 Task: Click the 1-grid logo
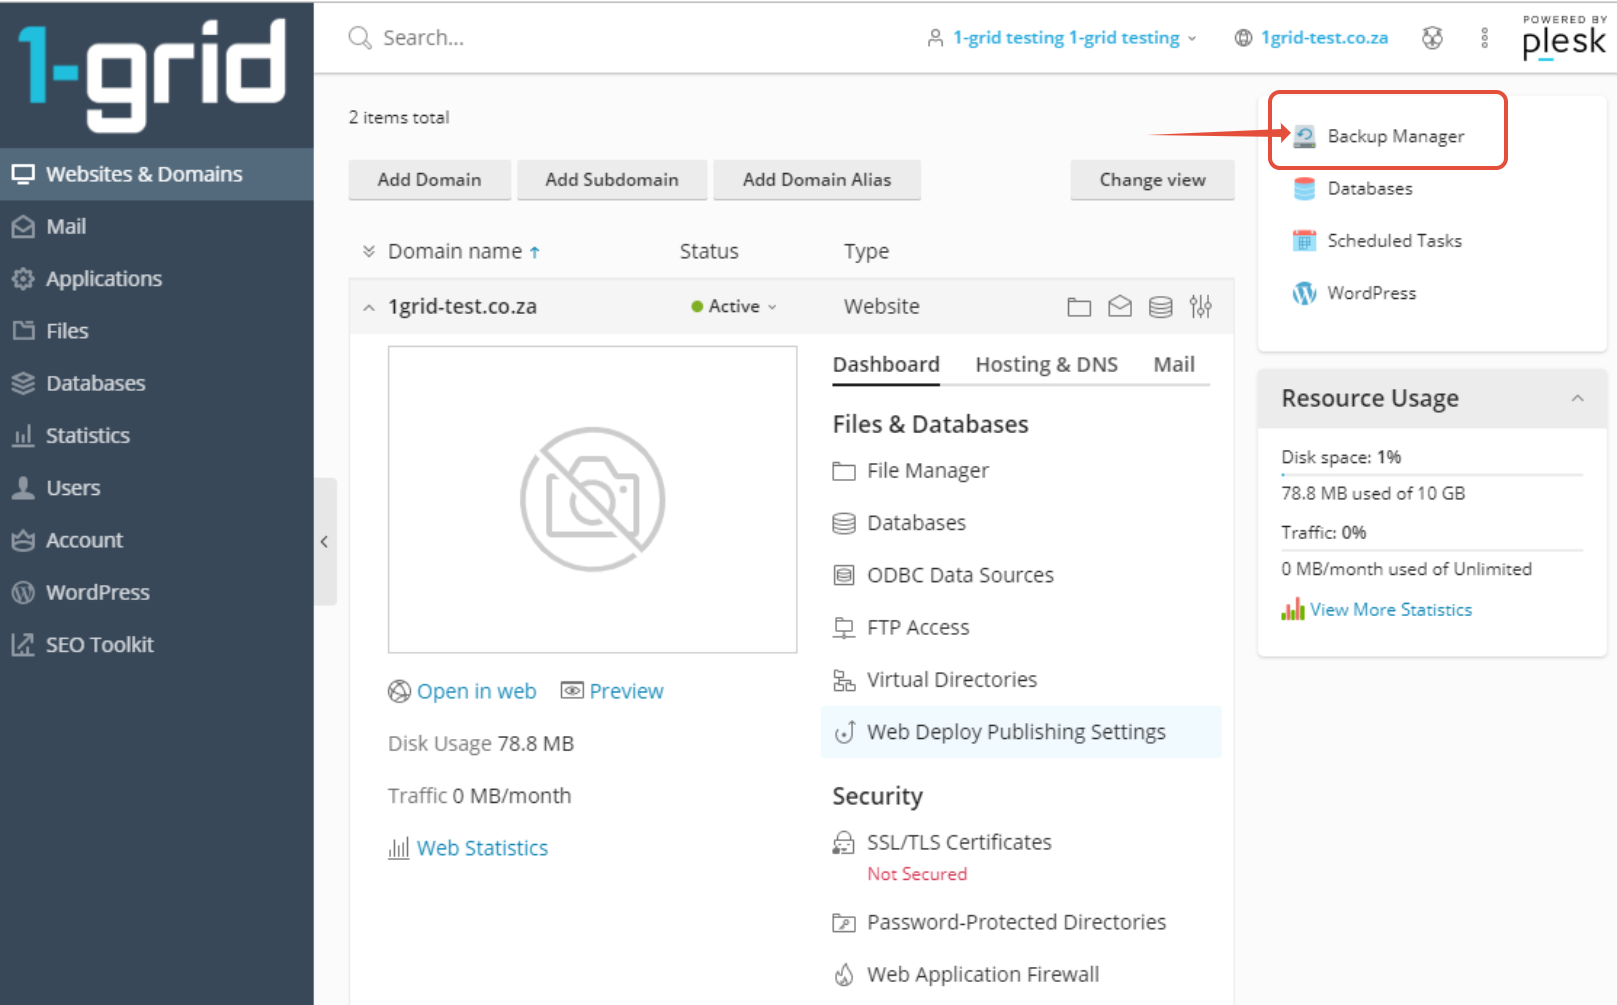[x=152, y=74]
